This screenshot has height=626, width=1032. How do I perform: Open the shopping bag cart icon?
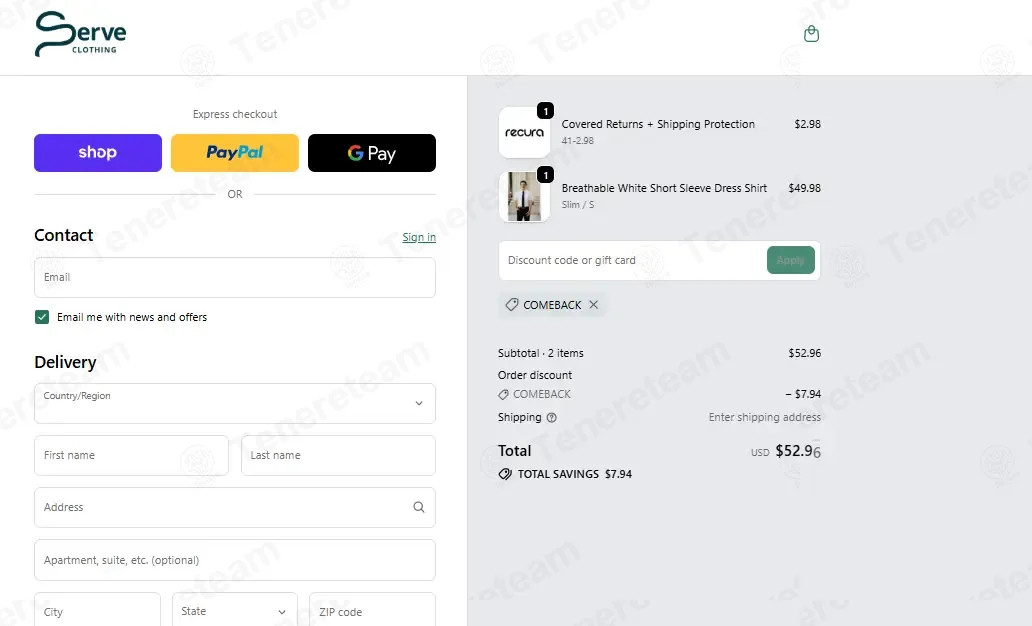tap(812, 34)
